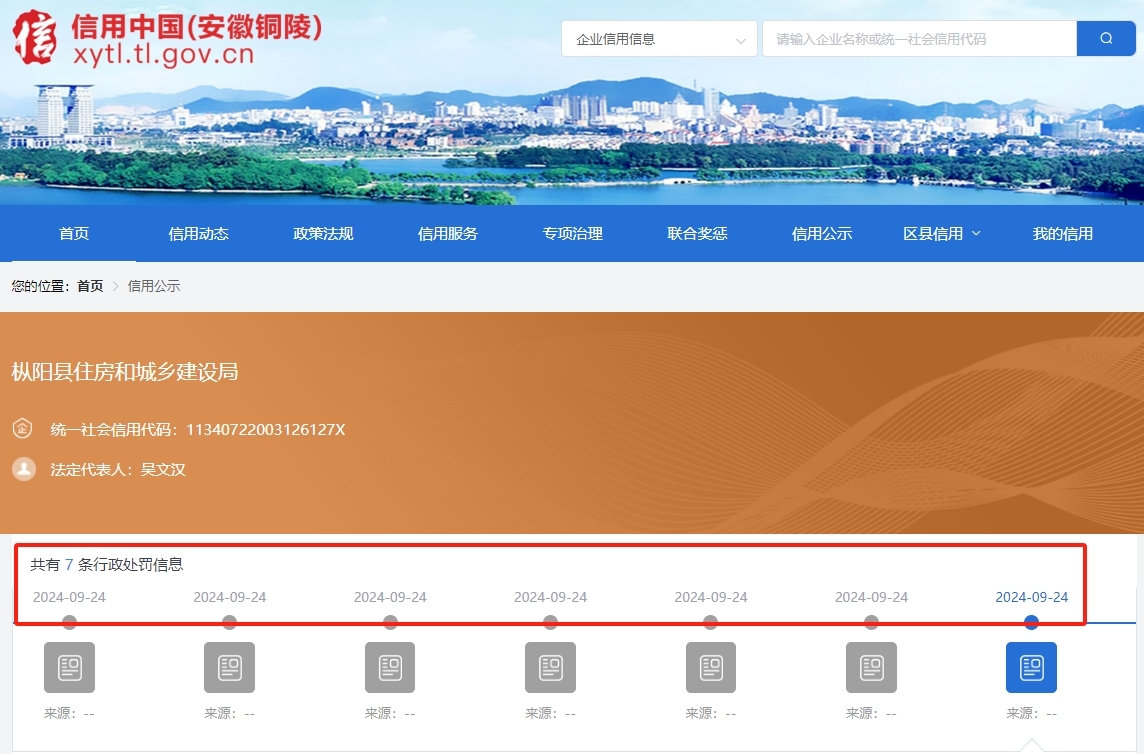Open 政策法规 from the navigation bar

click(323, 234)
